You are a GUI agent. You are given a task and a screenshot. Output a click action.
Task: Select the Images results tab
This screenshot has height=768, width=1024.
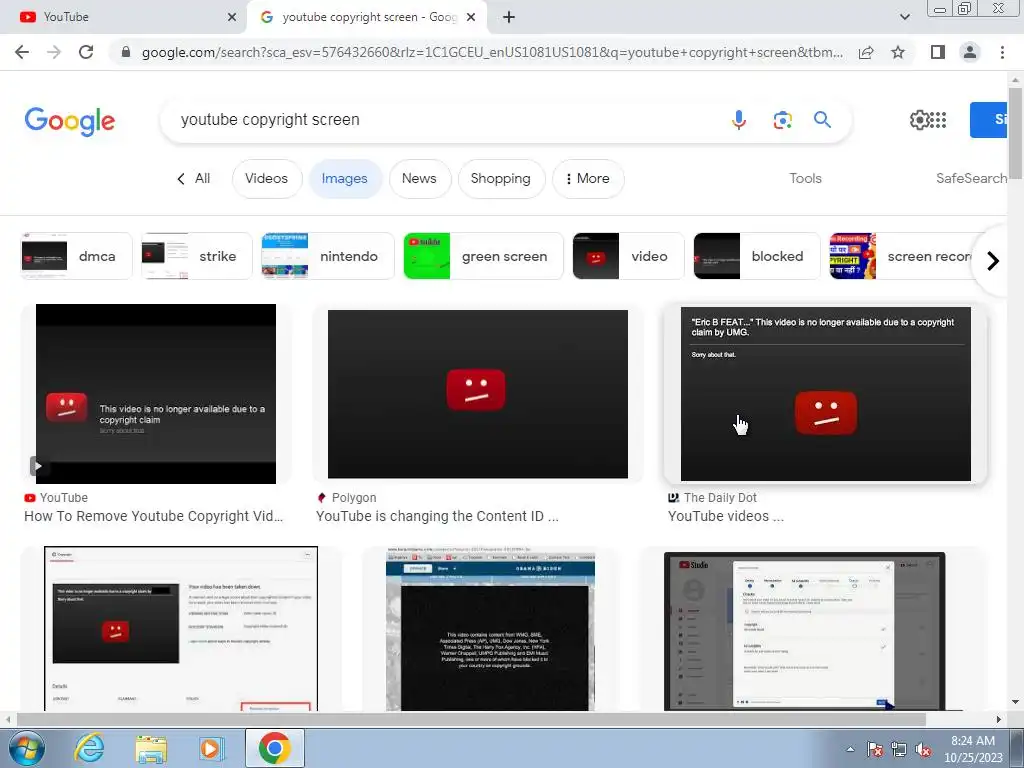click(x=345, y=178)
